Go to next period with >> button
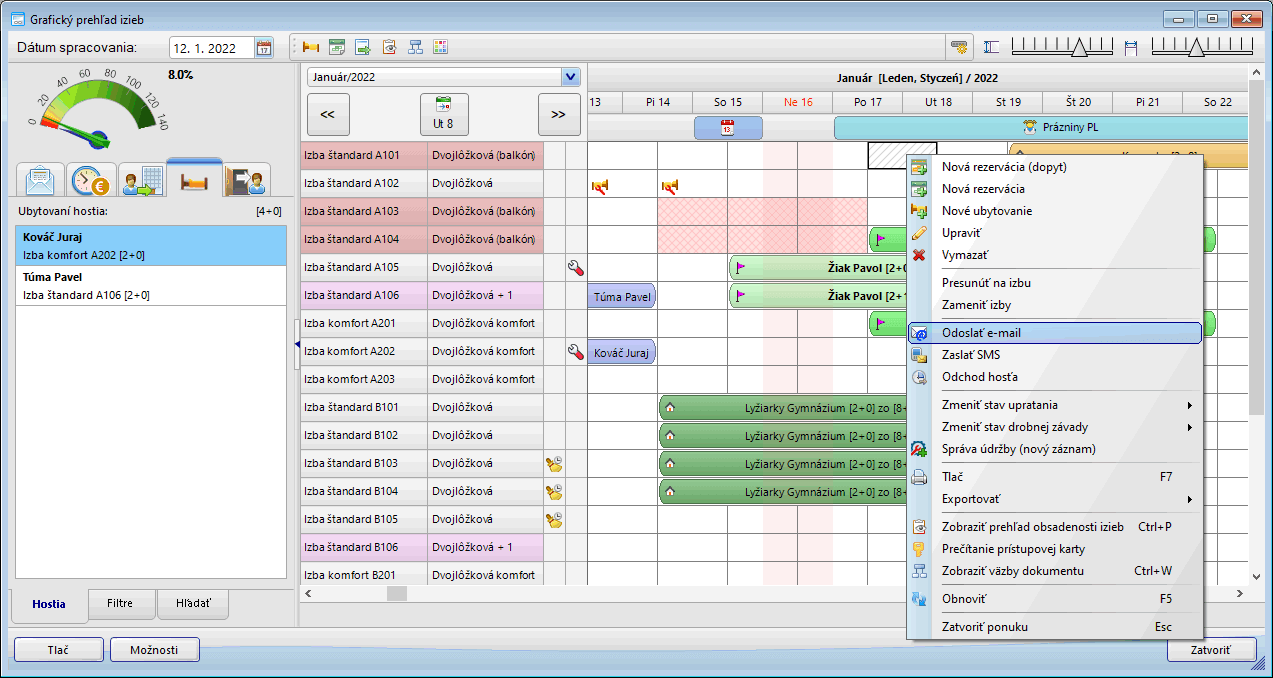Screen dimensions: 1273x678 point(558,115)
